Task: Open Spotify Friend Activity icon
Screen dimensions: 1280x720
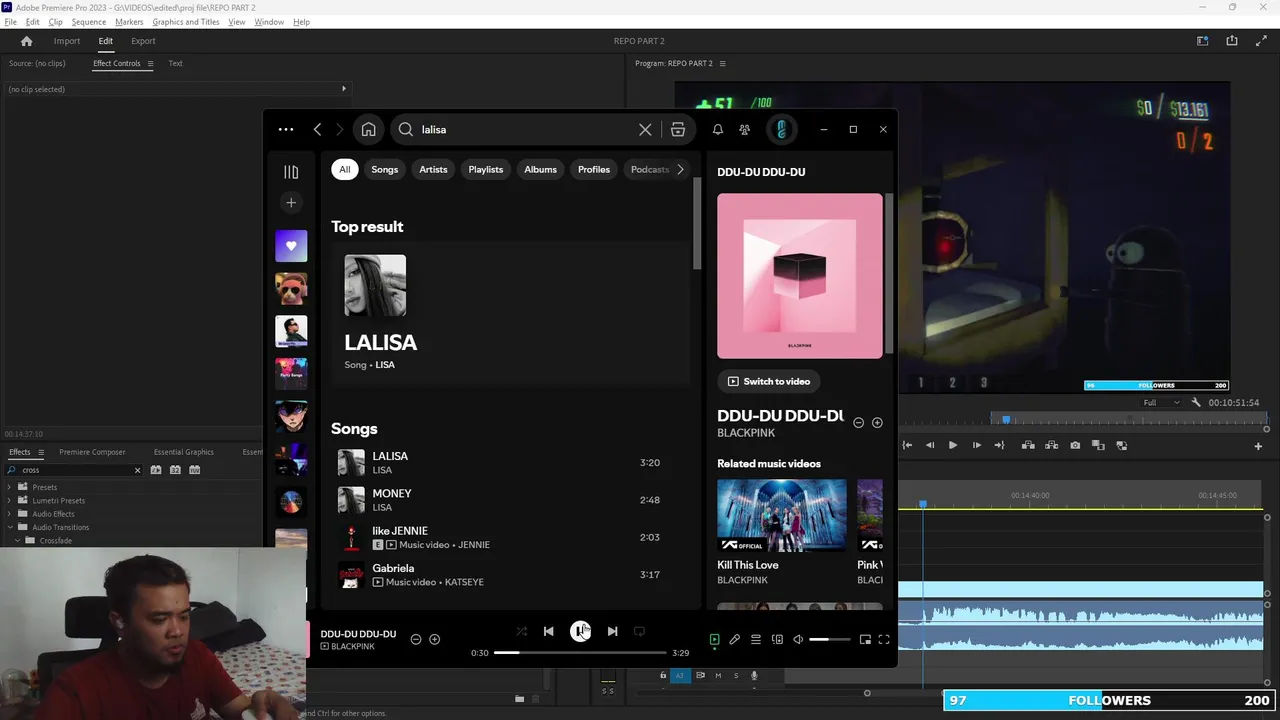Action: tap(744, 129)
